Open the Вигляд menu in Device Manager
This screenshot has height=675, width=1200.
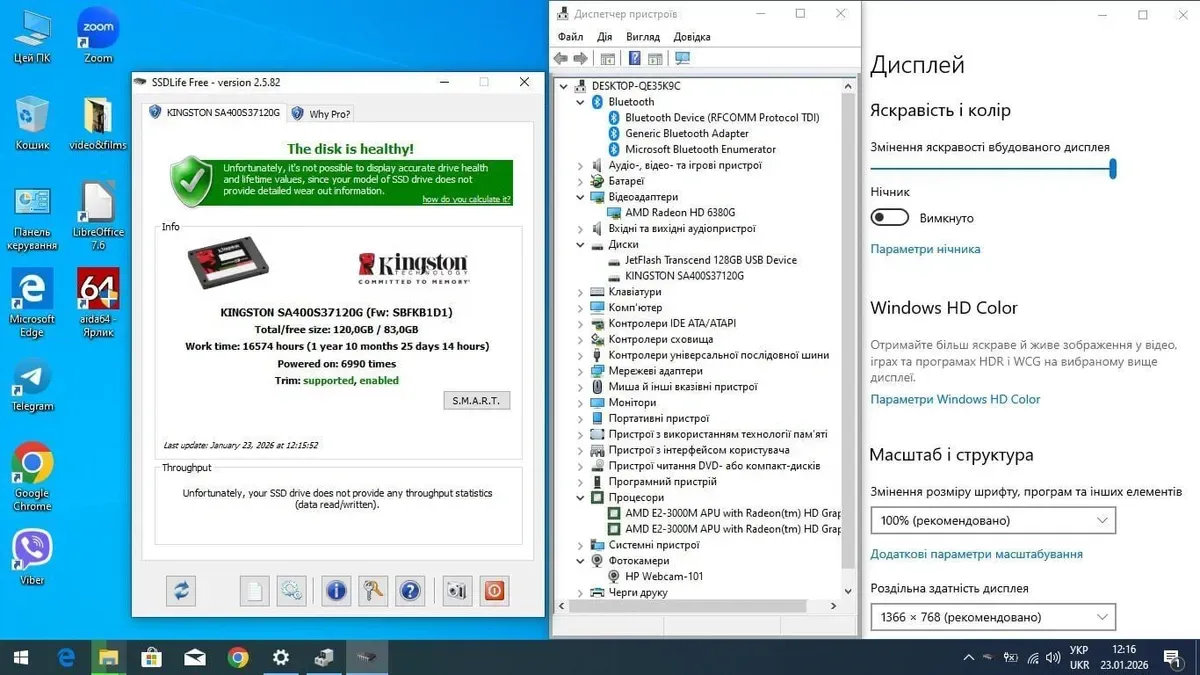(643, 37)
